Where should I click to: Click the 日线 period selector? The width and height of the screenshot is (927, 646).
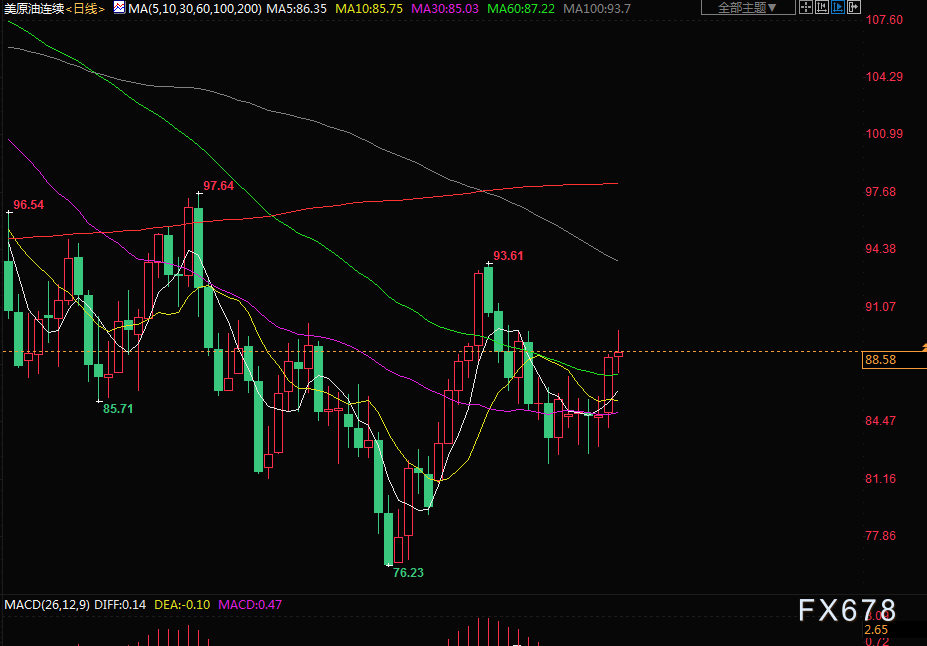pyautogui.click(x=86, y=8)
